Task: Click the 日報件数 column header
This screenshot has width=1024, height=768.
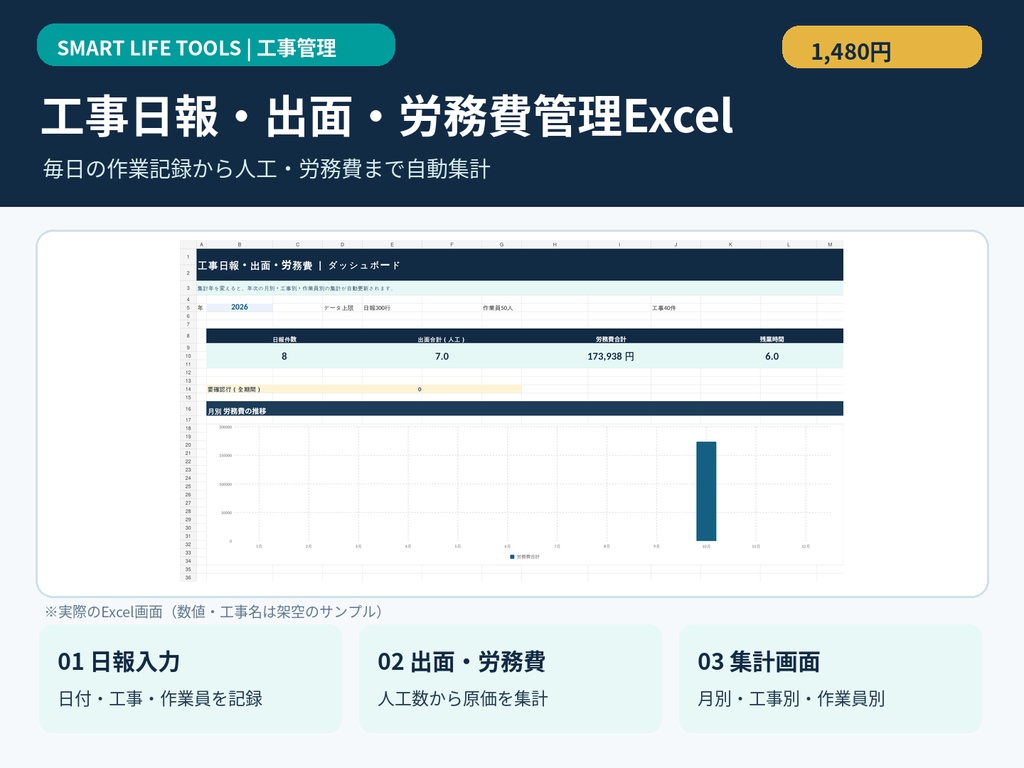Action: pos(284,340)
